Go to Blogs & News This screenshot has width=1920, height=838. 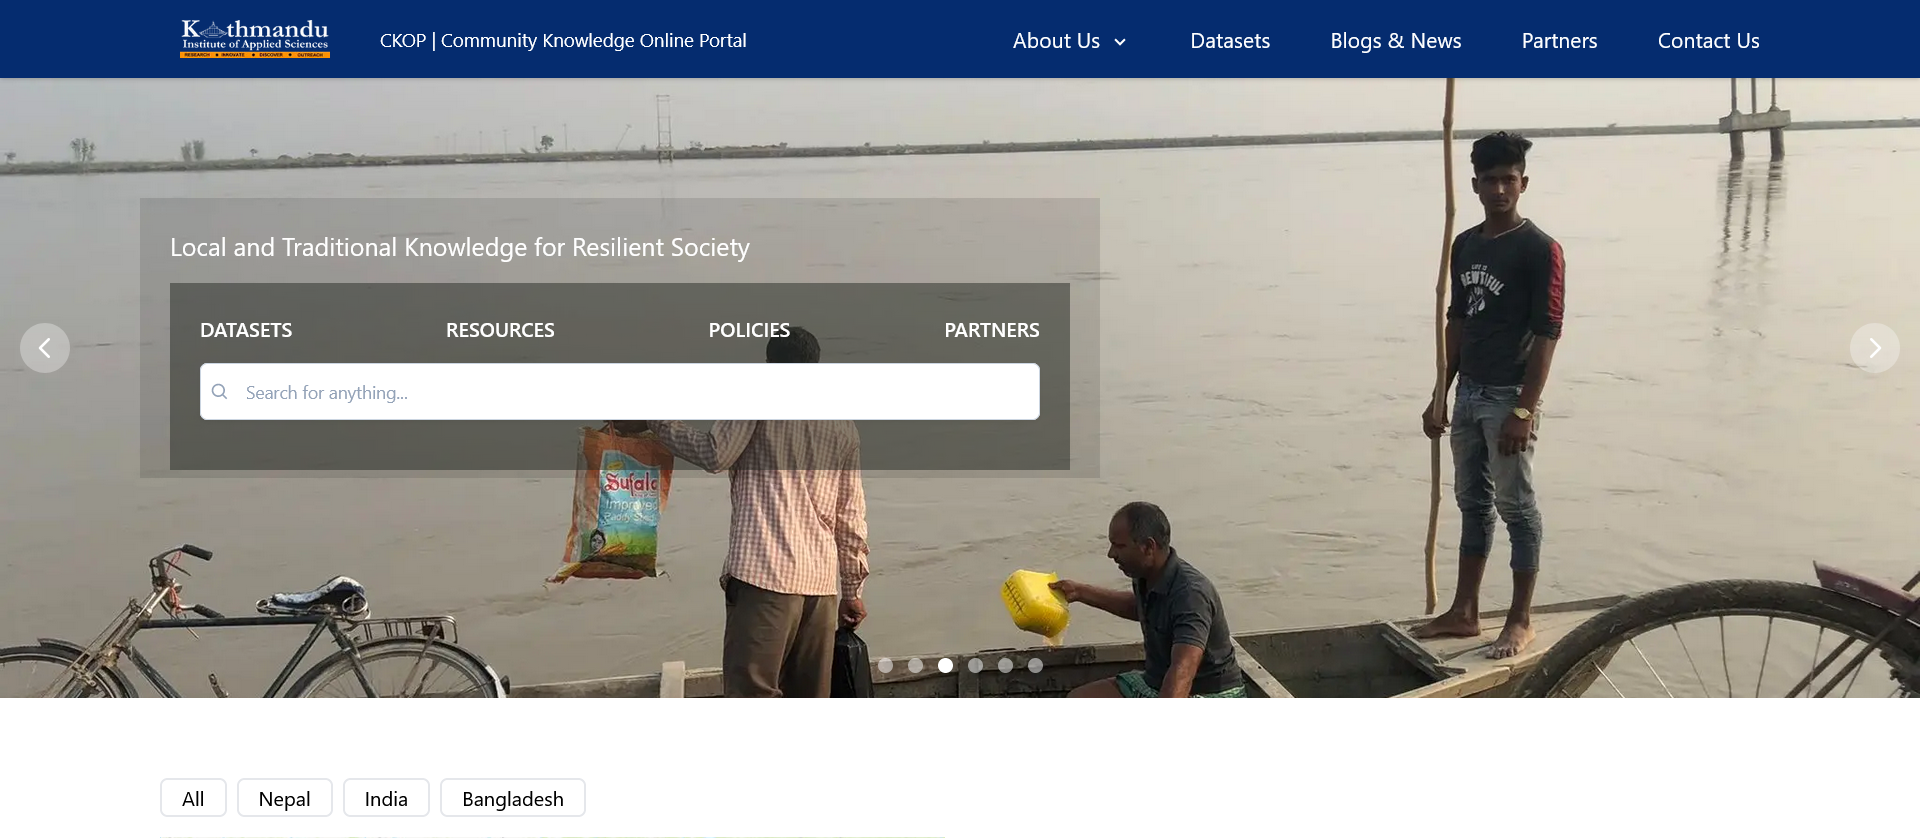point(1396,41)
